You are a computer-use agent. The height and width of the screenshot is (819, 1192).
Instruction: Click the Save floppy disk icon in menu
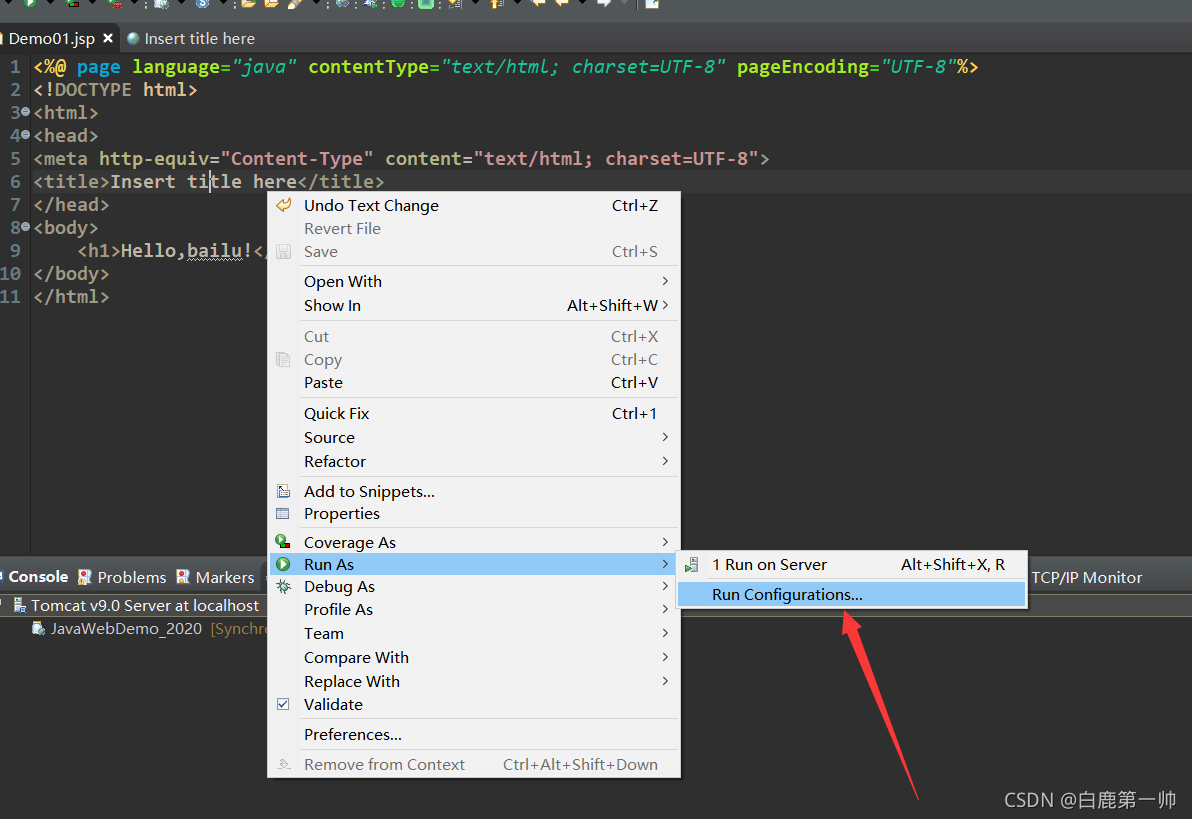pyautogui.click(x=284, y=252)
